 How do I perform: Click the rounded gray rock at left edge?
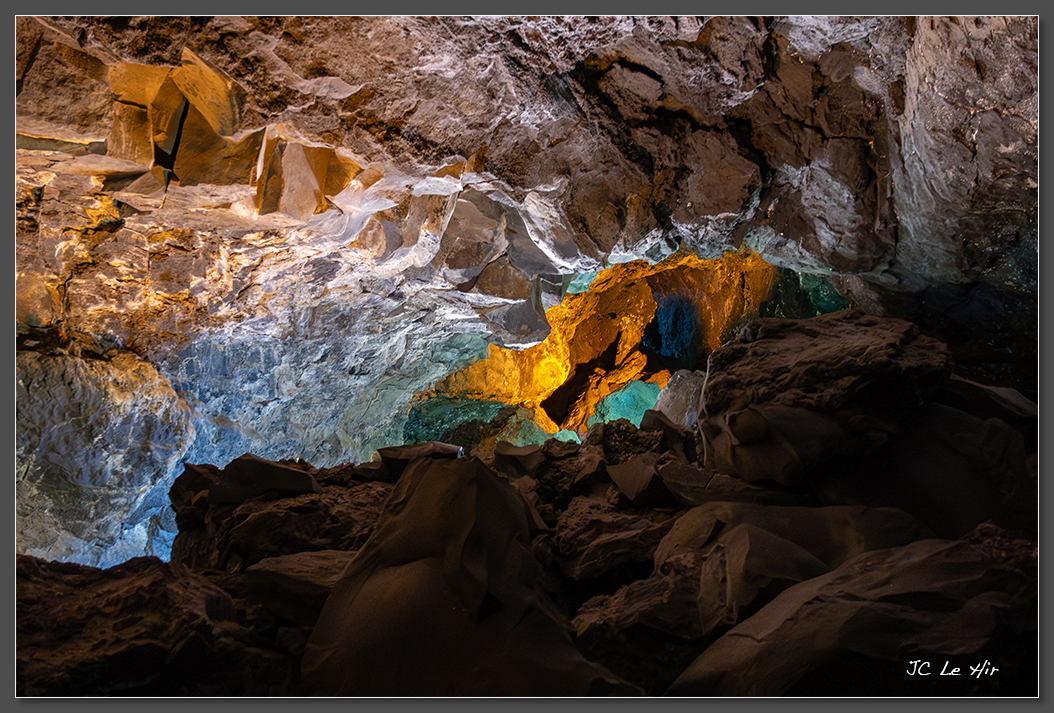click(x=90, y=440)
